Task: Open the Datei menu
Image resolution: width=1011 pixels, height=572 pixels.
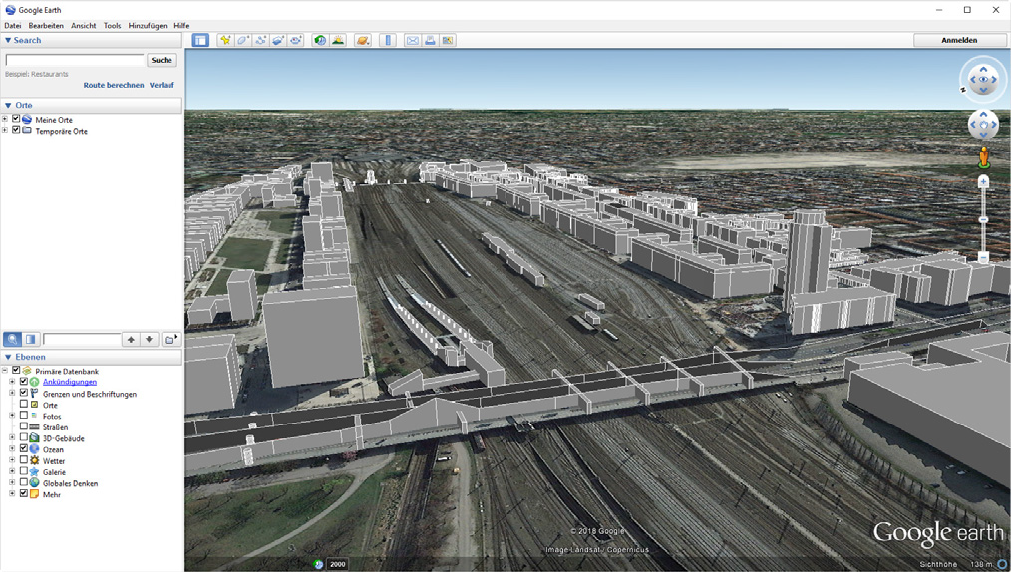Action: 13,26
